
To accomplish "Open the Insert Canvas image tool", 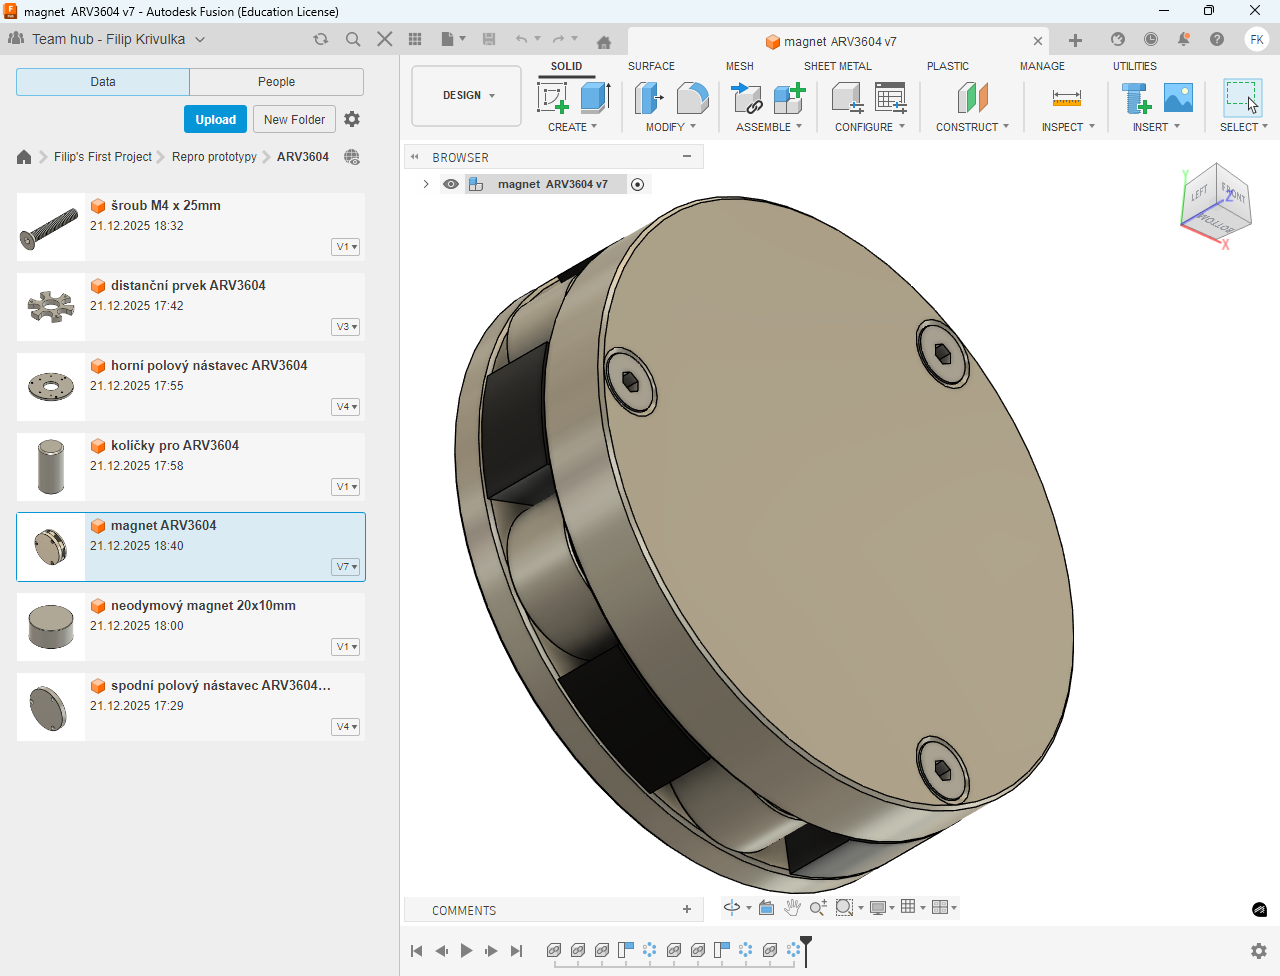I will point(1178,98).
